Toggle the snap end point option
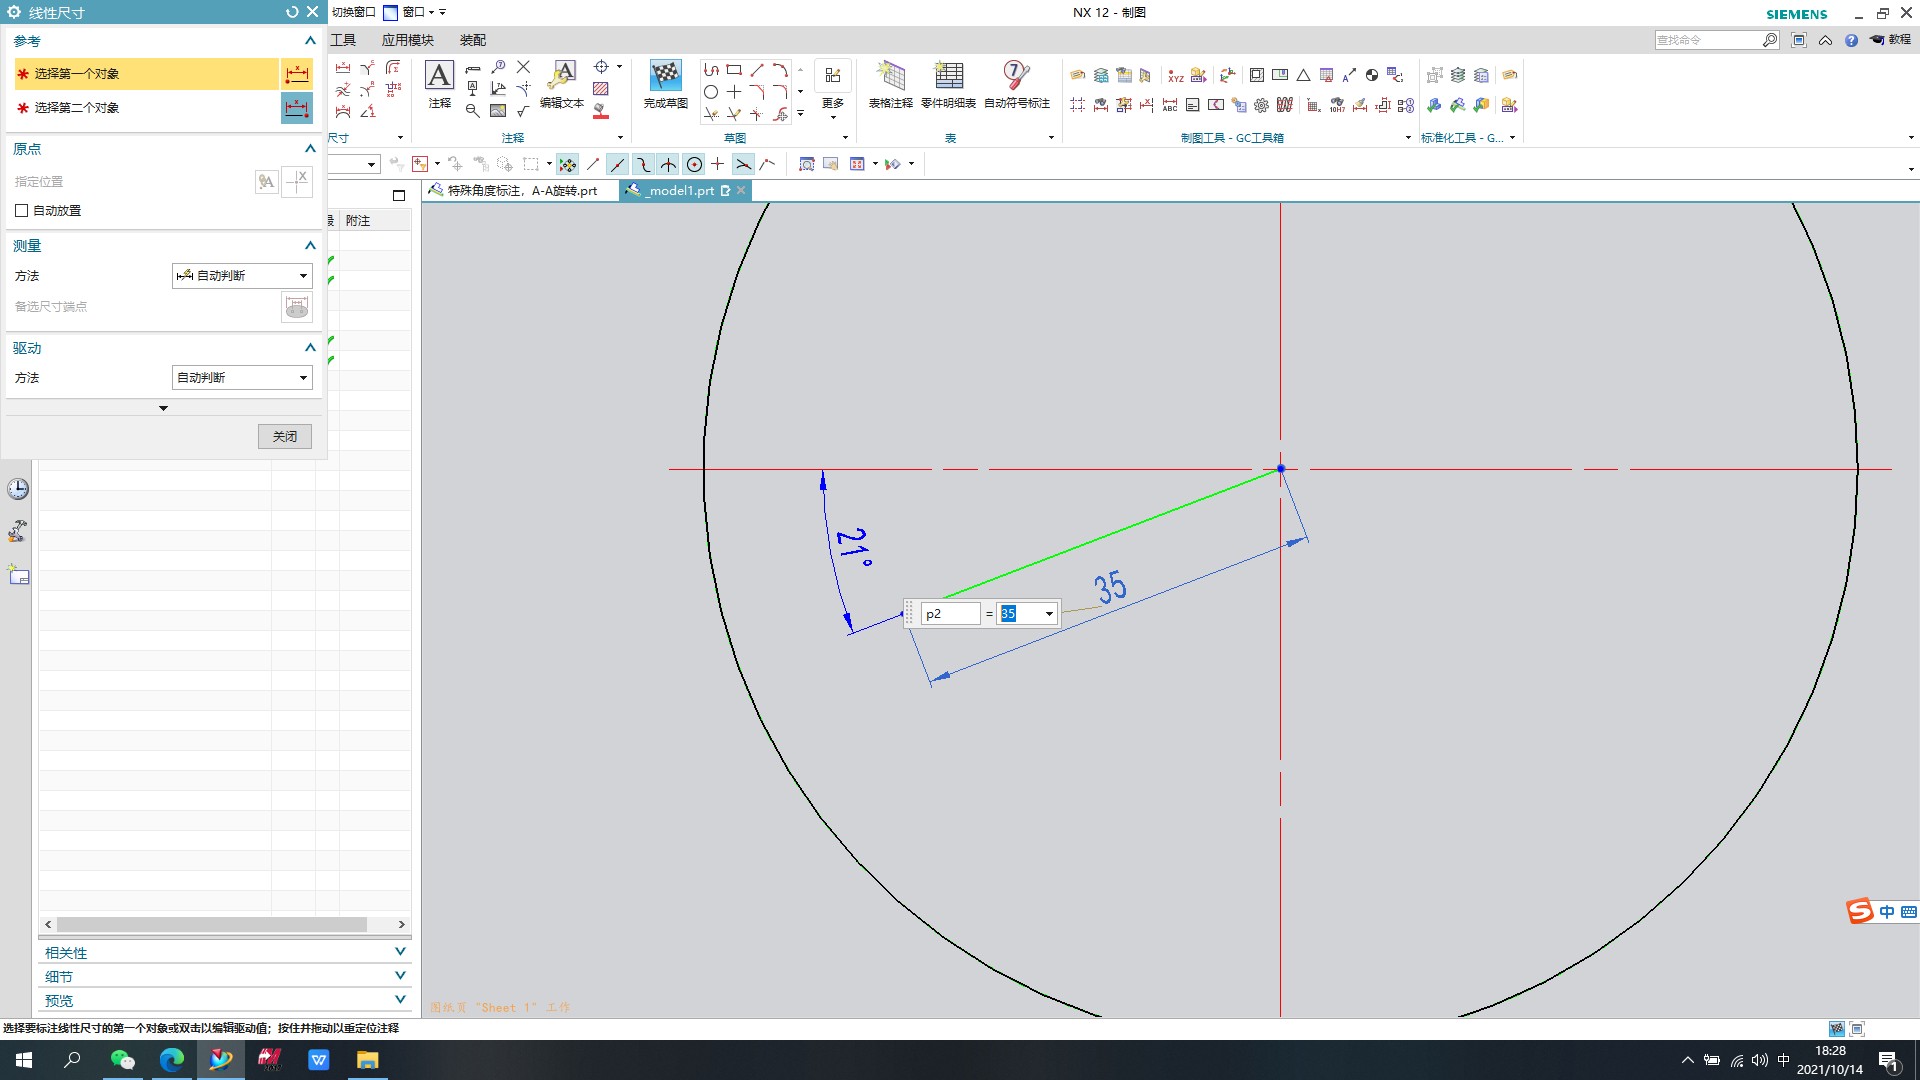 (x=593, y=164)
